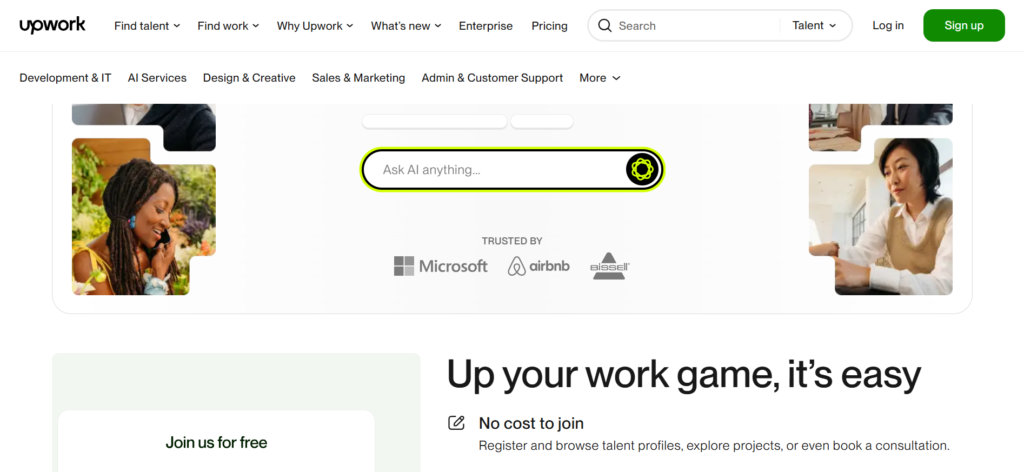1024x472 pixels.
Task: Open the Pricing page
Action: click(549, 26)
